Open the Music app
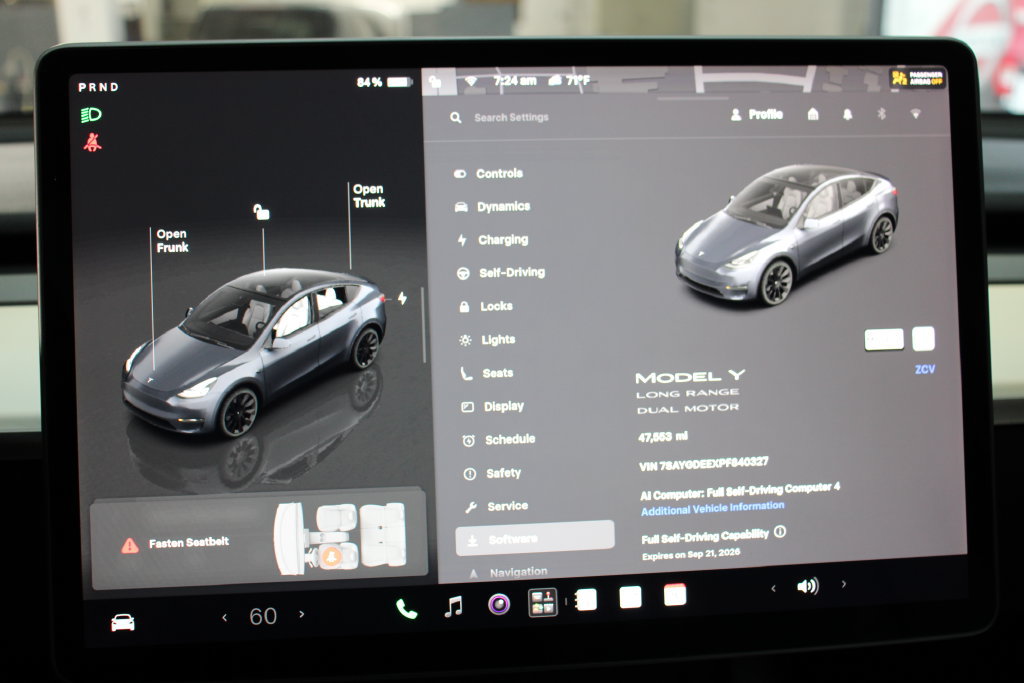This screenshot has width=1024, height=683. [453, 607]
